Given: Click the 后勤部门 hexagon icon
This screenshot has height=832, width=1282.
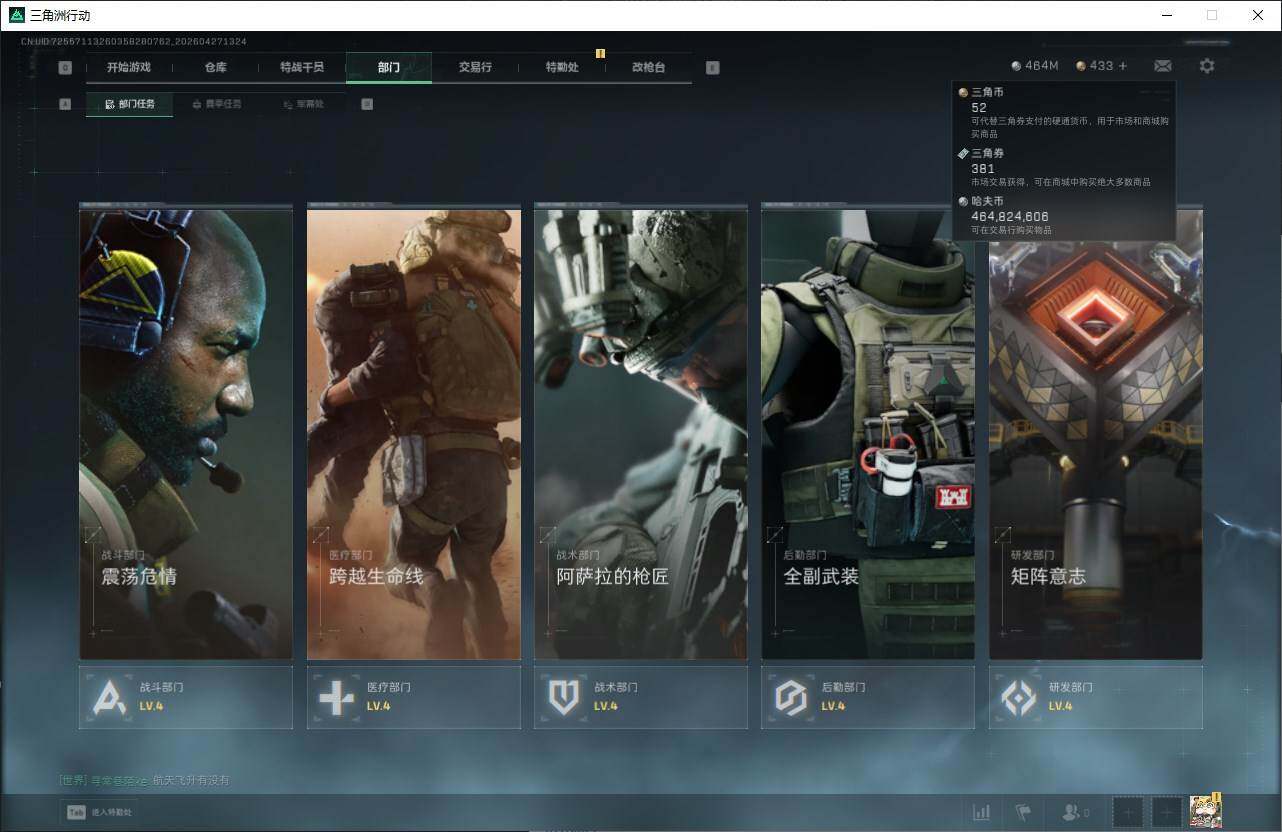Looking at the screenshot, I should coord(791,697).
